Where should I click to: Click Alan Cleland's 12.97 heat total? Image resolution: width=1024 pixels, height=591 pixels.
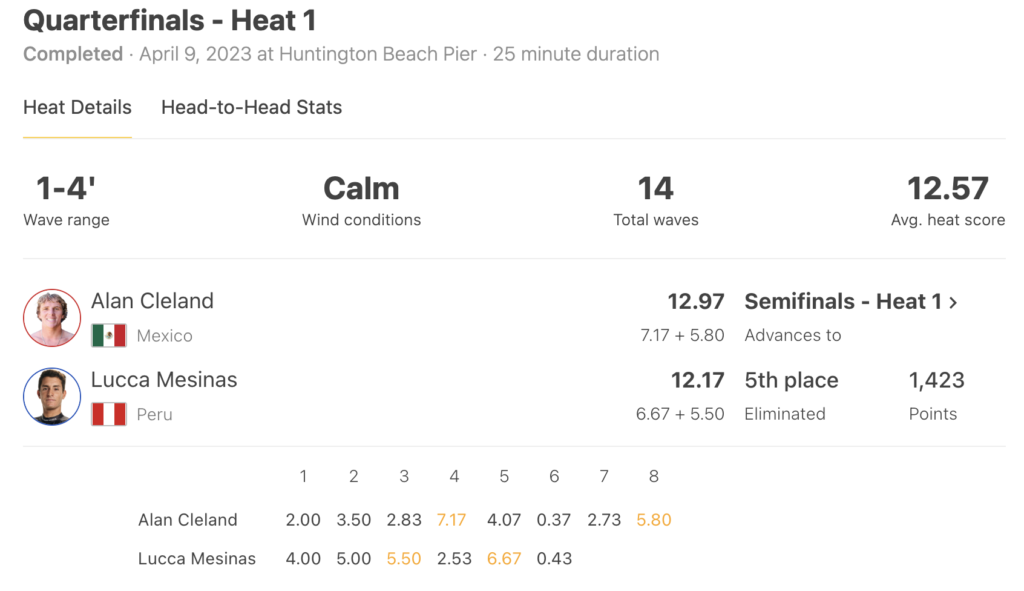pos(696,302)
